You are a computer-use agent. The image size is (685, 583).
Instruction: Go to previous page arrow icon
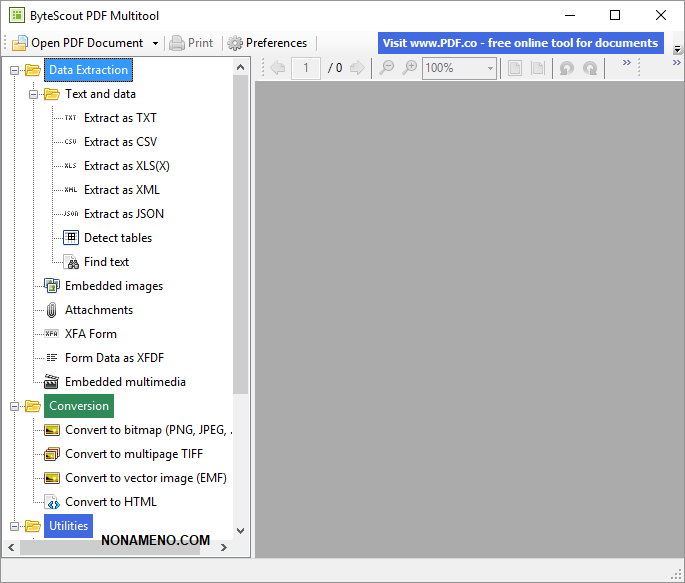pyautogui.click(x=278, y=68)
